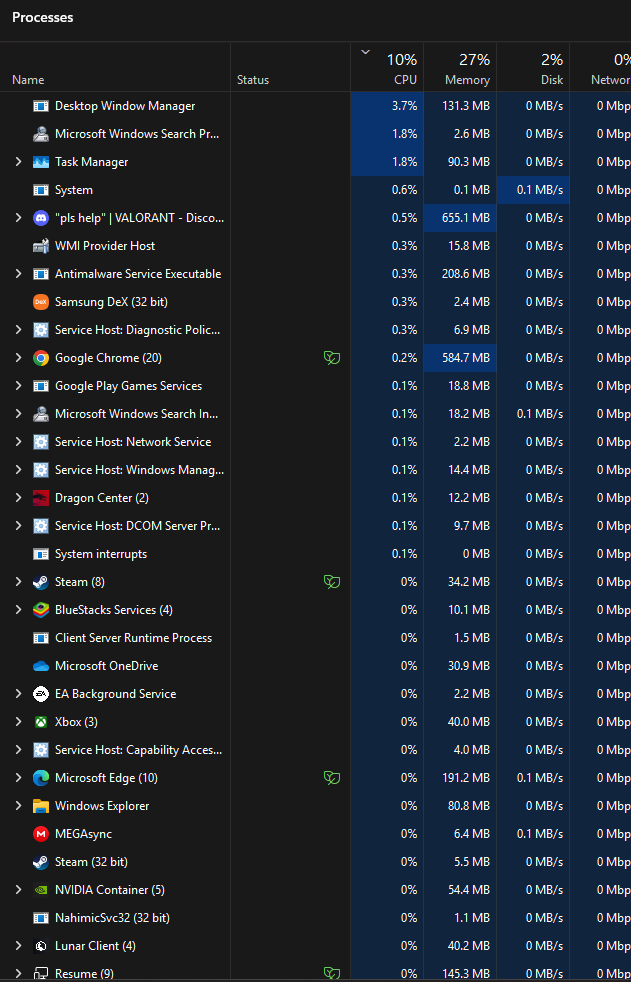Select the System process row

(x=316, y=190)
